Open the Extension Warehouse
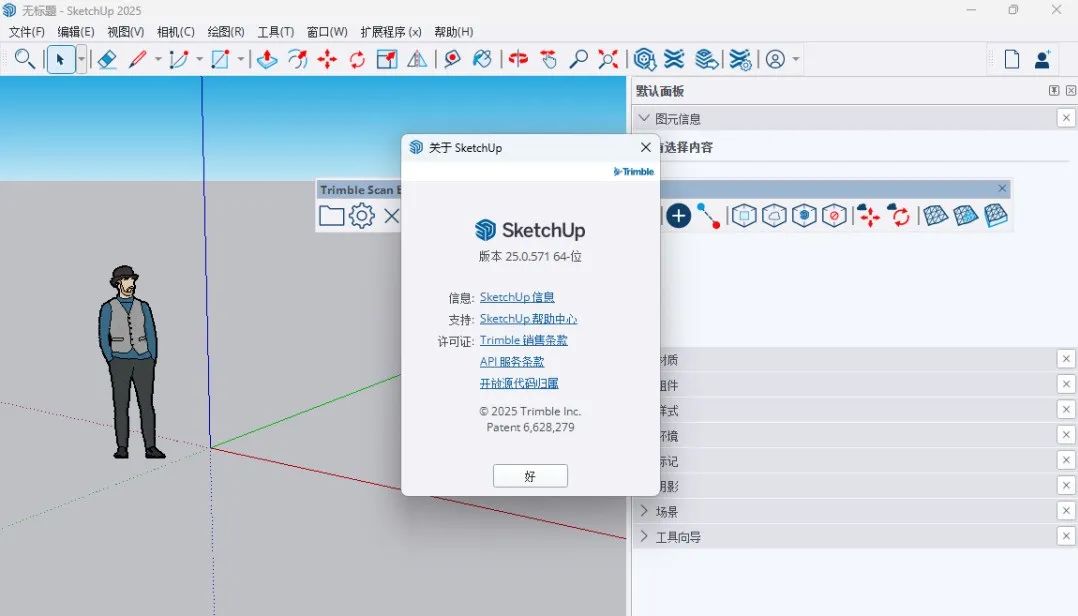 tap(674, 59)
